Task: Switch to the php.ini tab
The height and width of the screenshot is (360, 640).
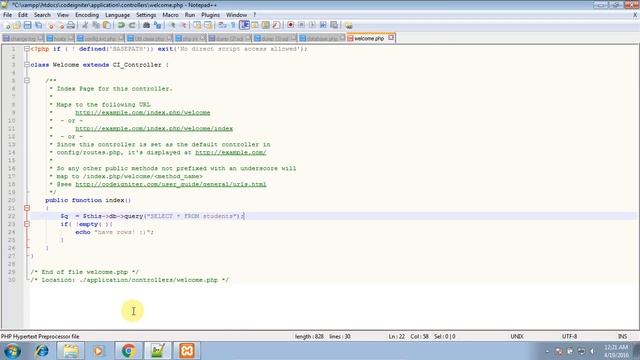Action: click(190, 38)
